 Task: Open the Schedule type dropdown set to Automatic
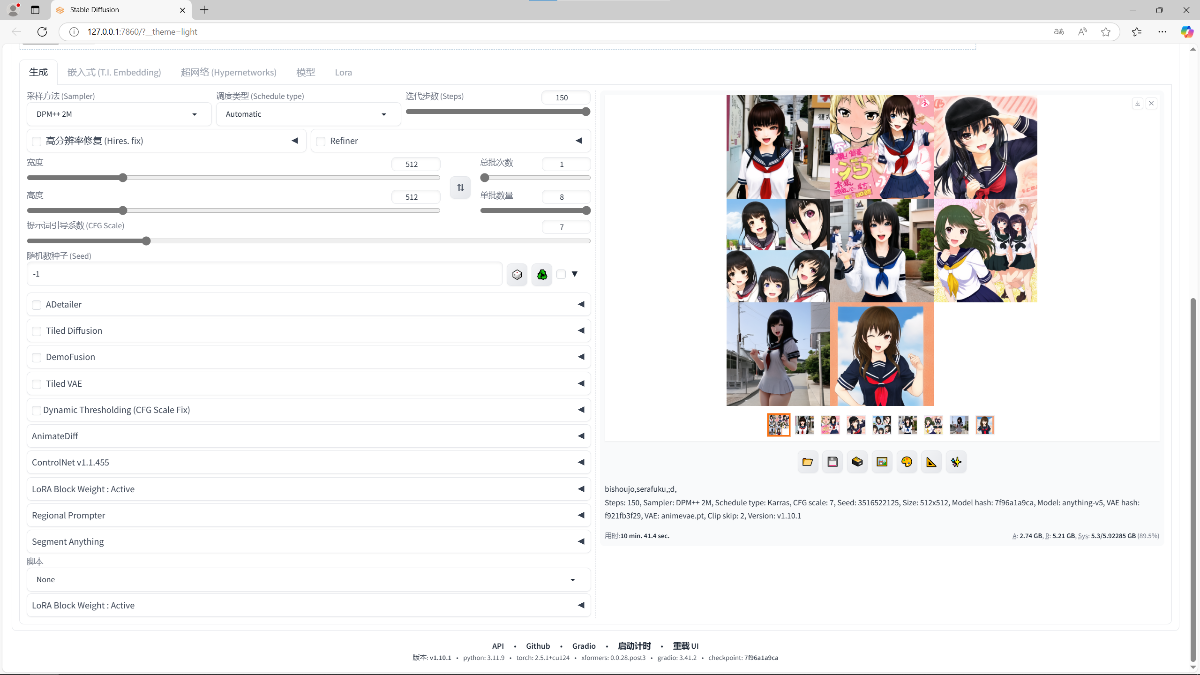pos(308,114)
